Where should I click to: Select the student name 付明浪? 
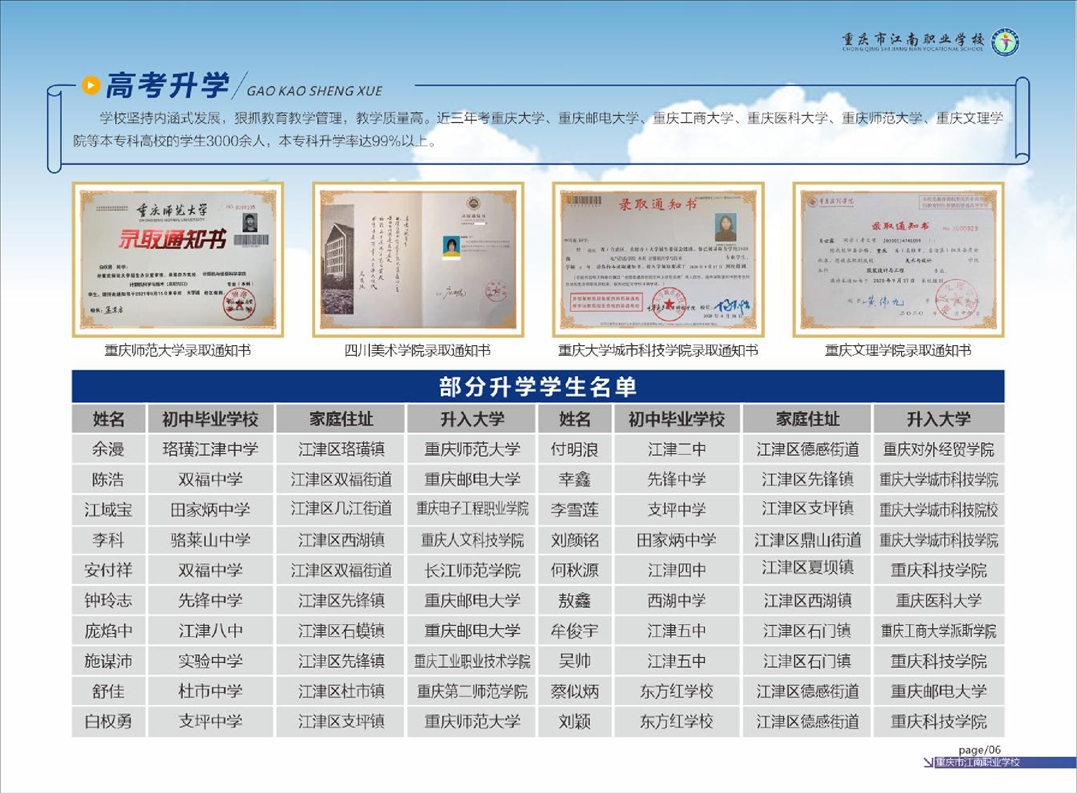pos(575,449)
